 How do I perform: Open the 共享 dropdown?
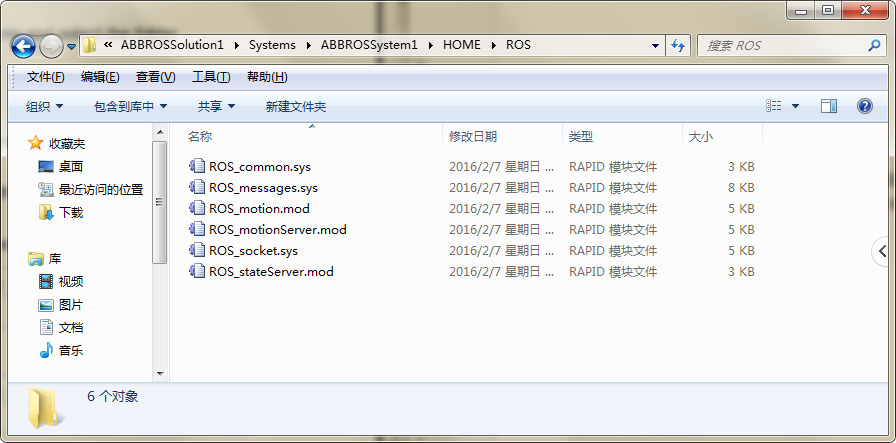coord(216,106)
